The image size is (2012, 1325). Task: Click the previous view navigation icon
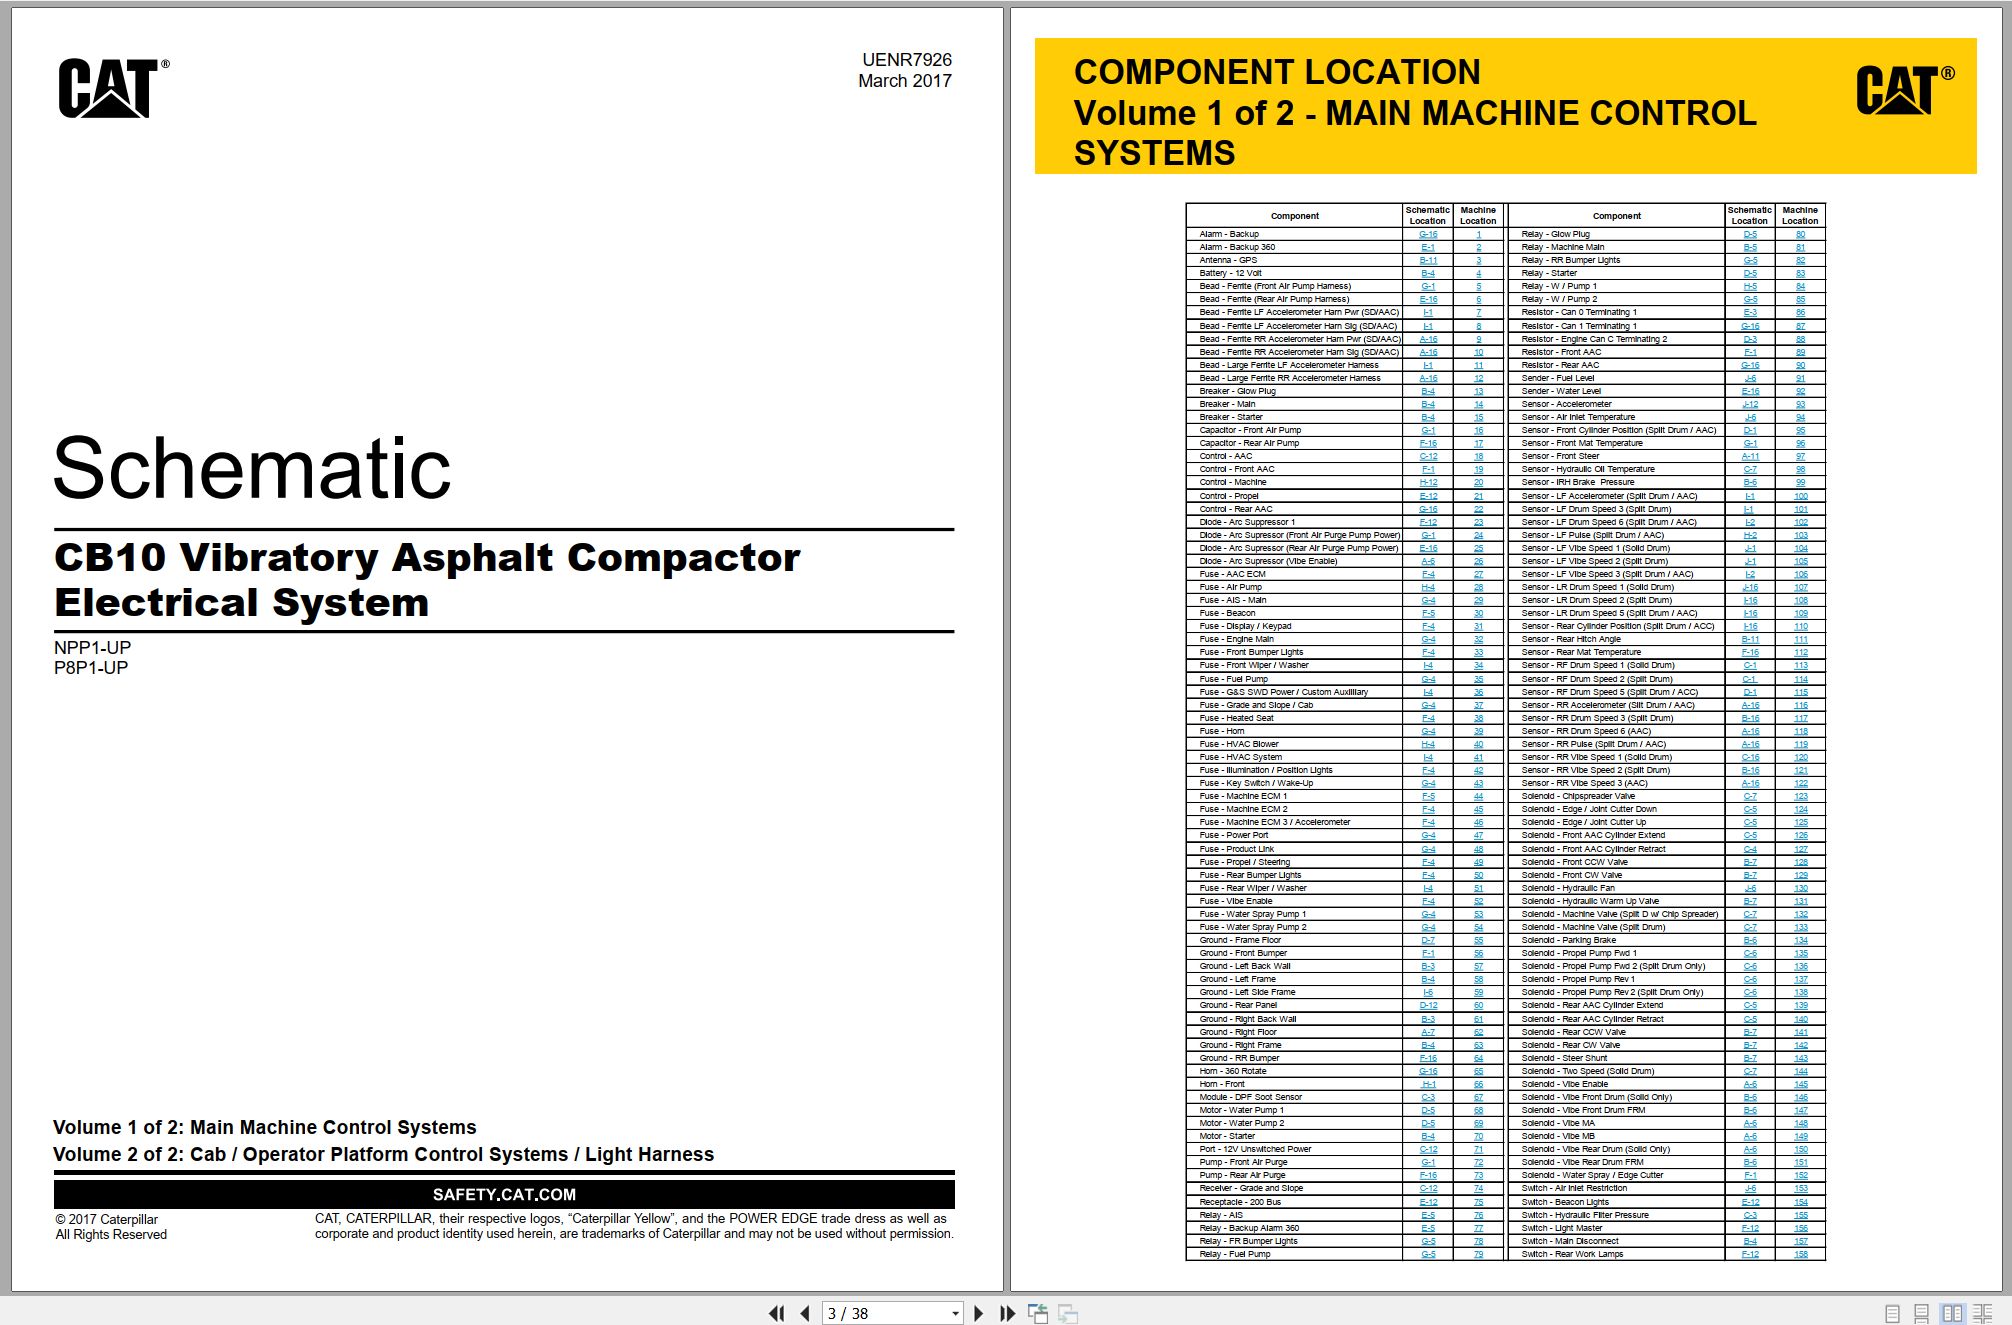[1038, 1313]
